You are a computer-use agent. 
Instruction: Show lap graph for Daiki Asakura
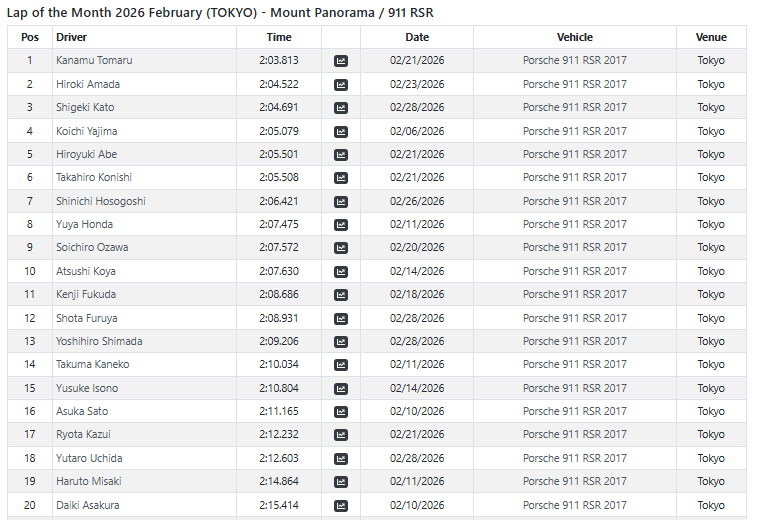[341, 506]
